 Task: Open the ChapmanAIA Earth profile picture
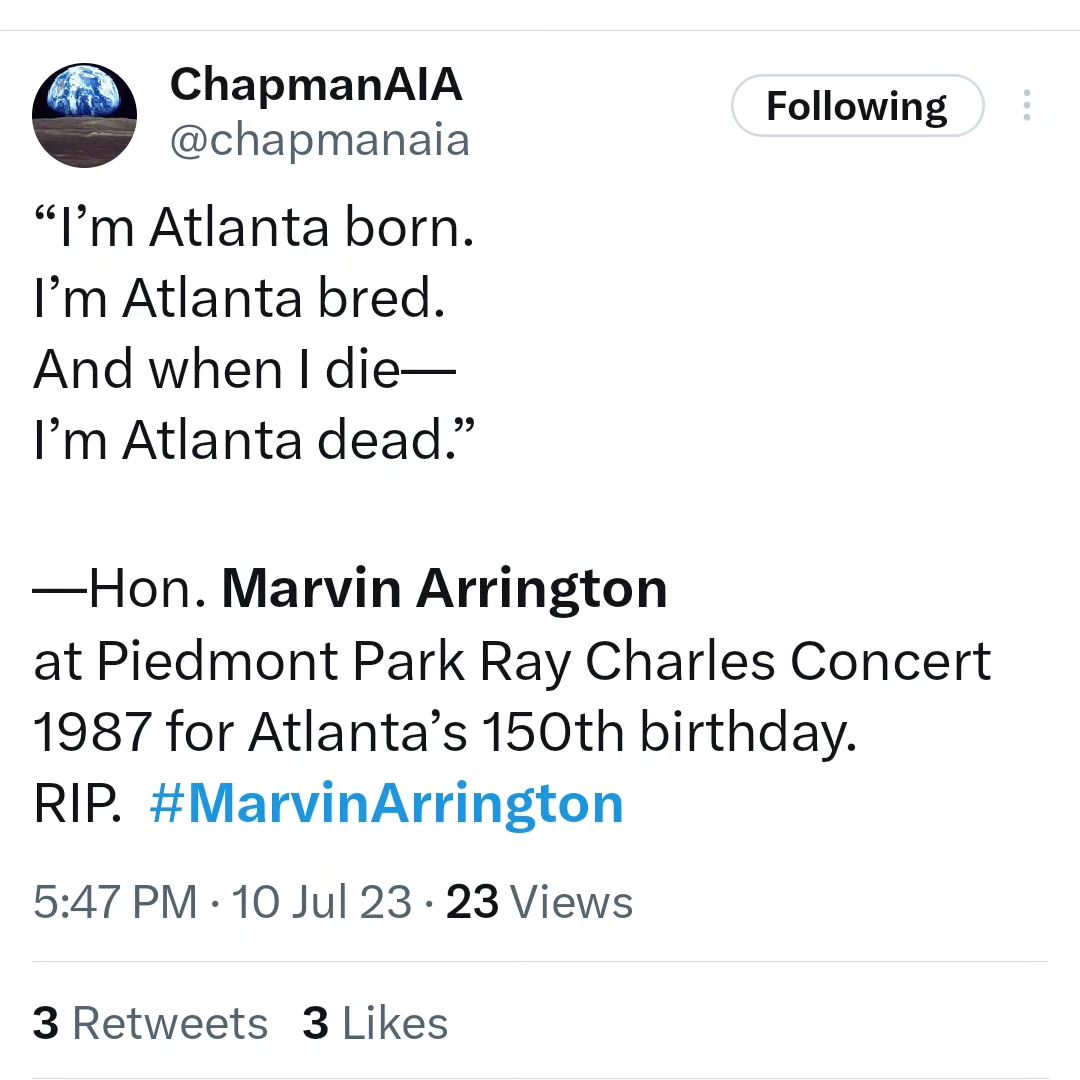(x=84, y=115)
